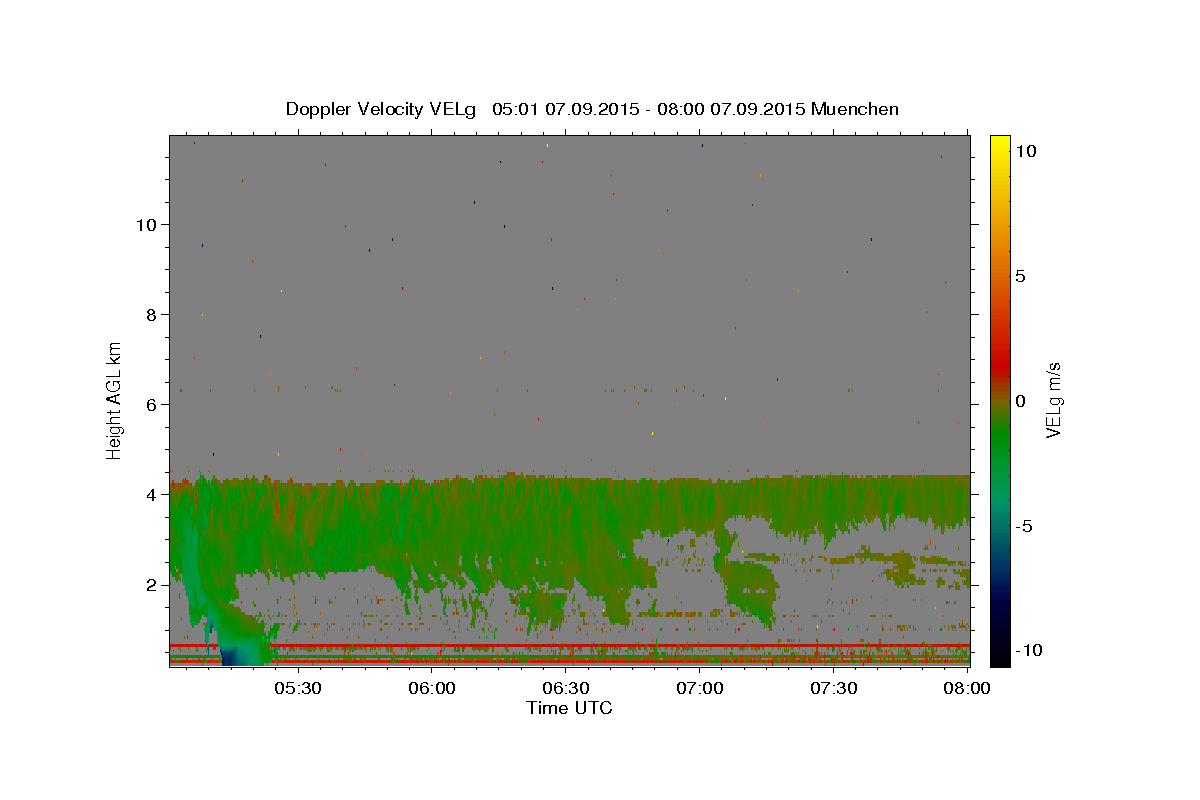This screenshot has height=800, width=1200.
Task: Click the 06:00 time tick label
Action: (x=432, y=688)
